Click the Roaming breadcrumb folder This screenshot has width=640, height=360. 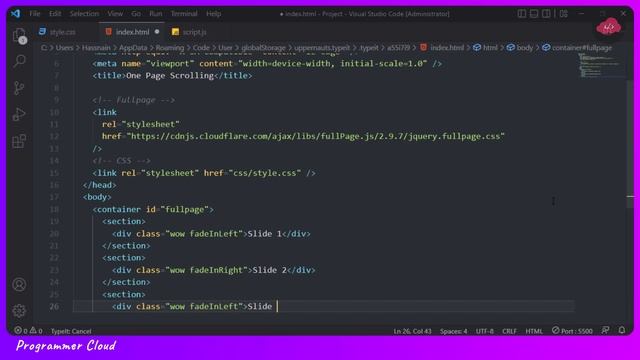[x=170, y=48]
